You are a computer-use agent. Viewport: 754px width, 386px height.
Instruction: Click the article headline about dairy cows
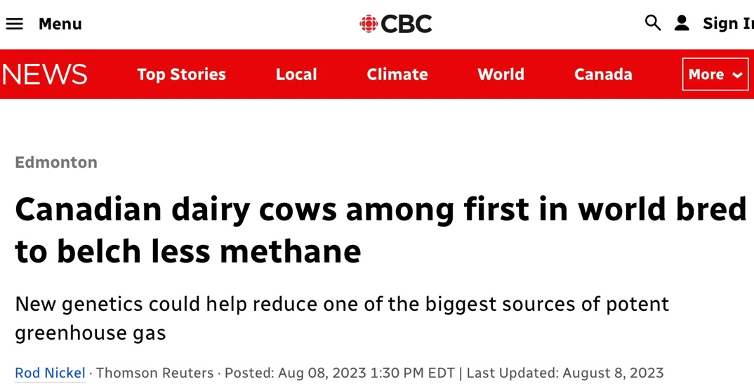pyautogui.click(x=380, y=230)
